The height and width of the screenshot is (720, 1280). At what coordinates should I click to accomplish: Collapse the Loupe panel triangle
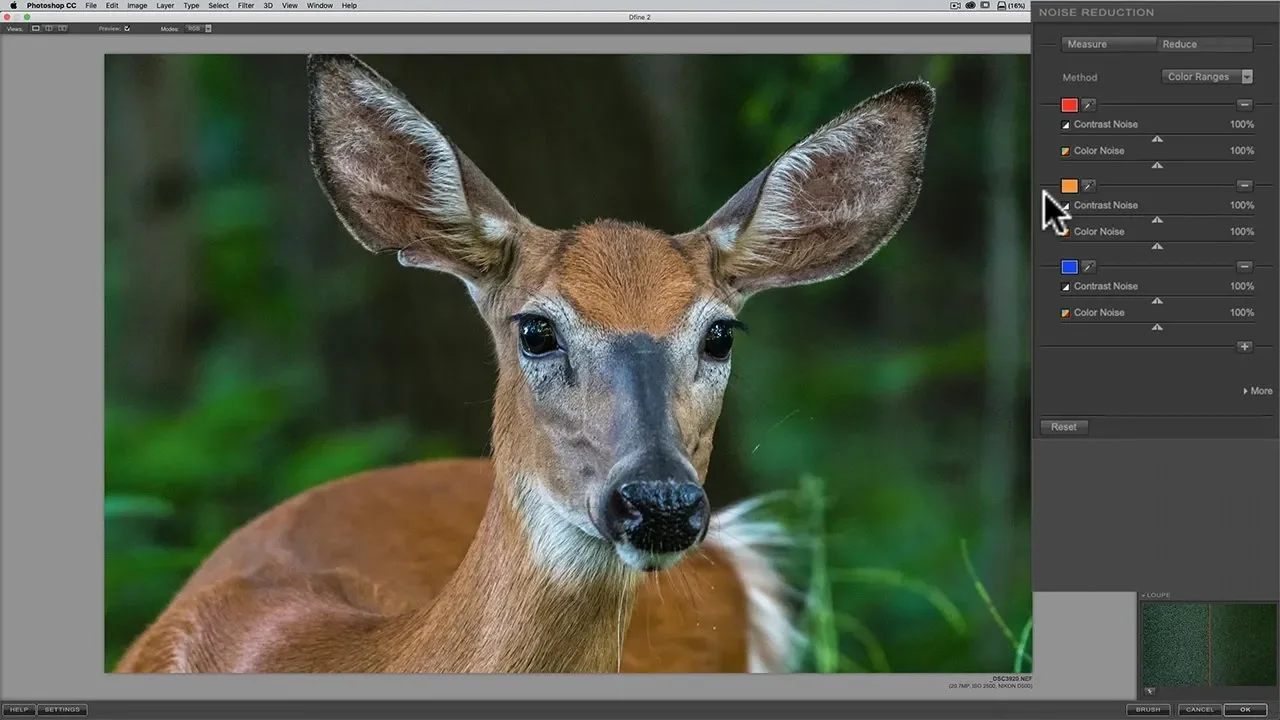1143,596
